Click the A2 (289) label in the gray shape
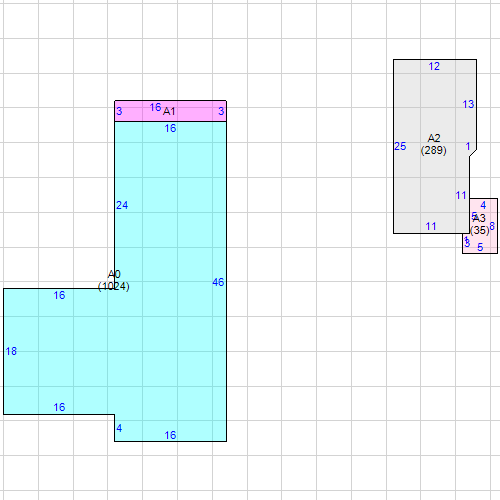This screenshot has width=500, height=500. (x=433, y=144)
